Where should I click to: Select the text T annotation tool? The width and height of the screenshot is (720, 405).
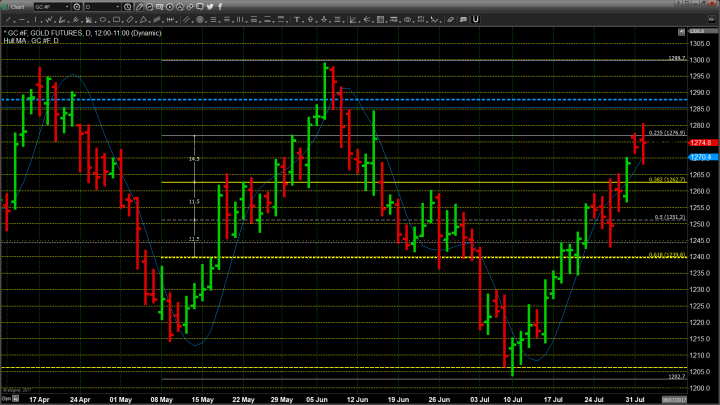click(x=297, y=19)
